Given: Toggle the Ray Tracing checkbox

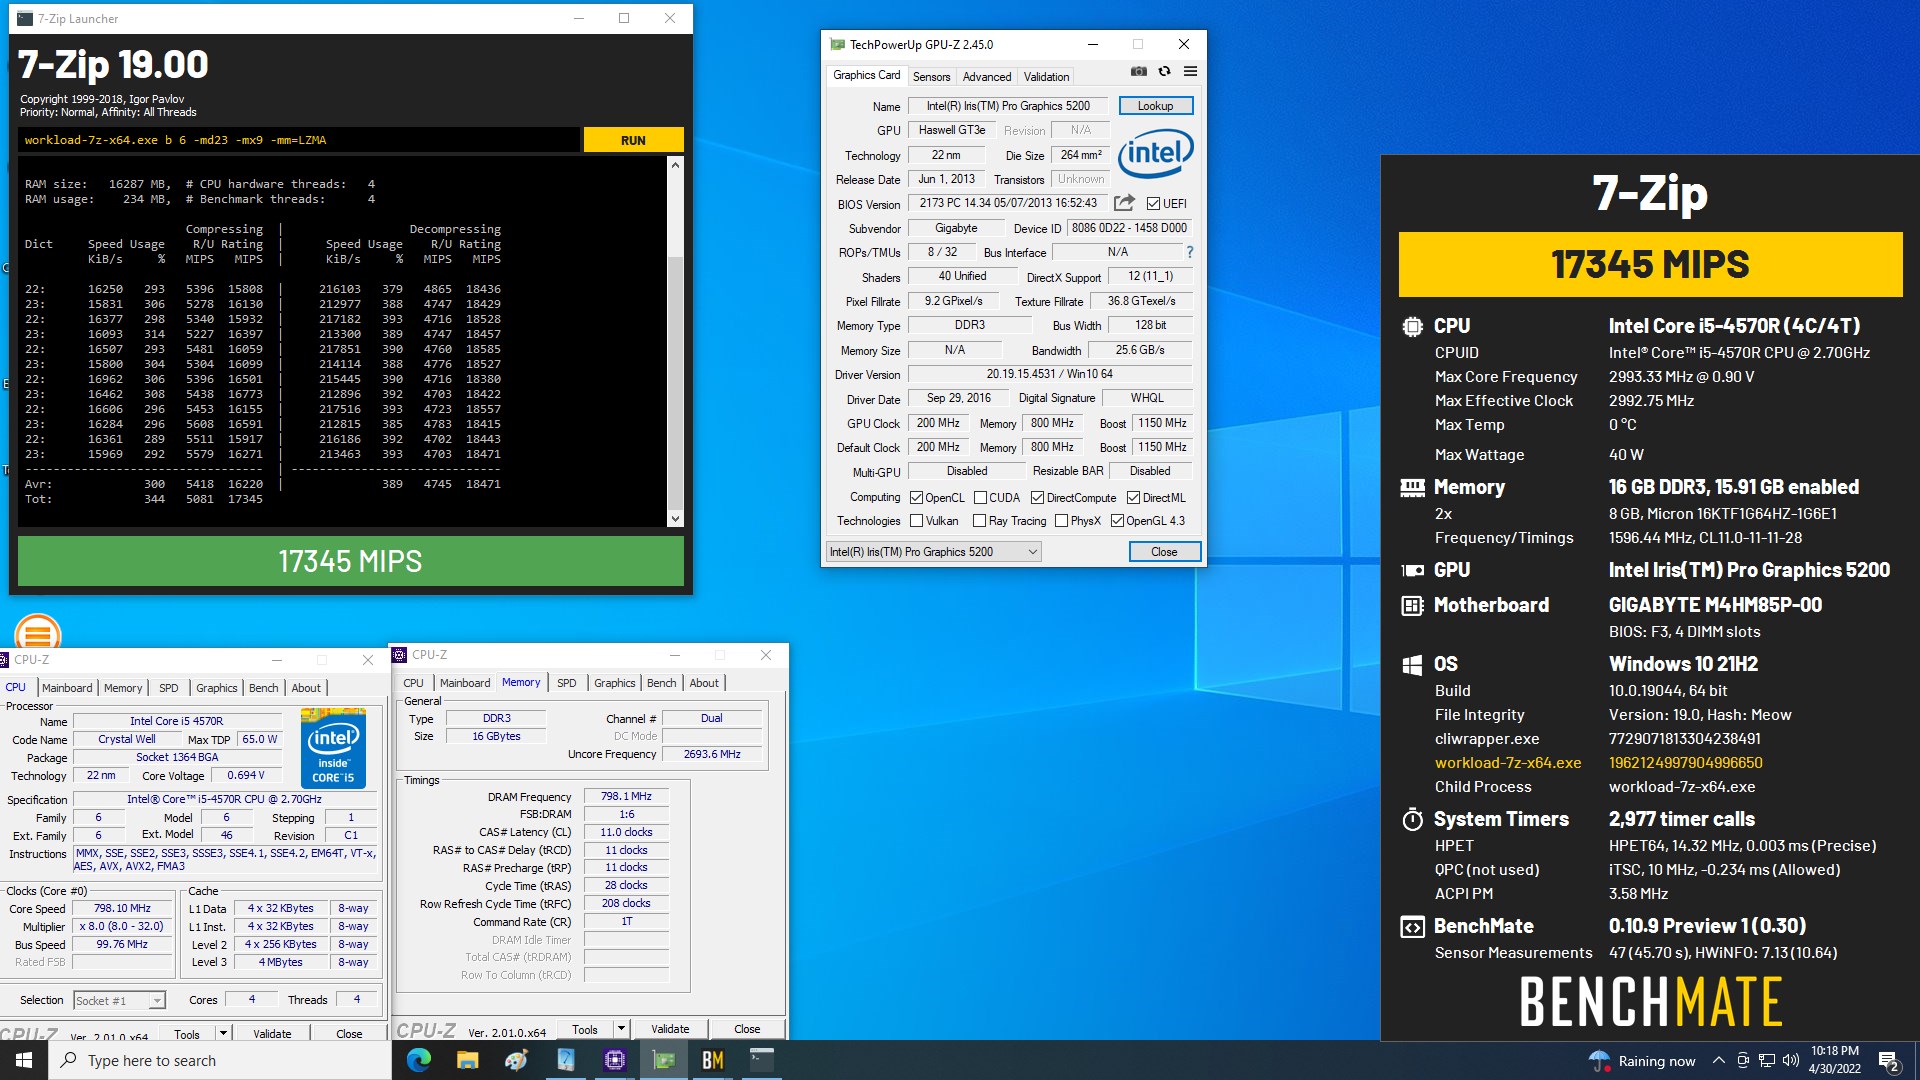Looking at the screenshot, I should point(980,521).
